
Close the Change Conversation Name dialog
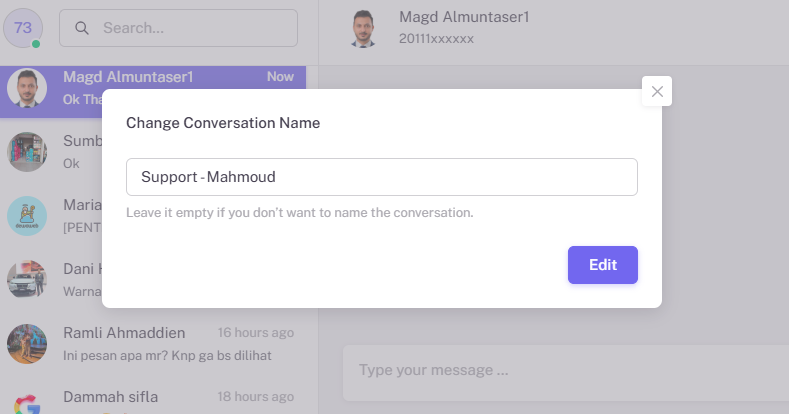coord(657,91)
